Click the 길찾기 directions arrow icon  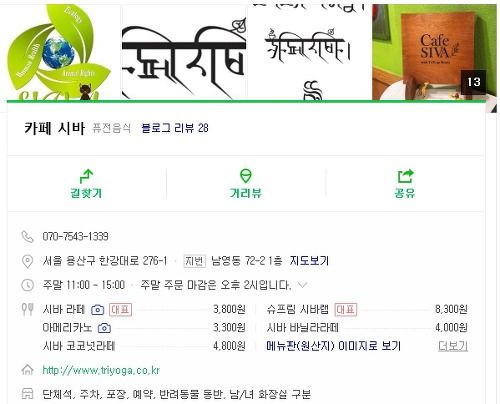(x=86, y=177)
